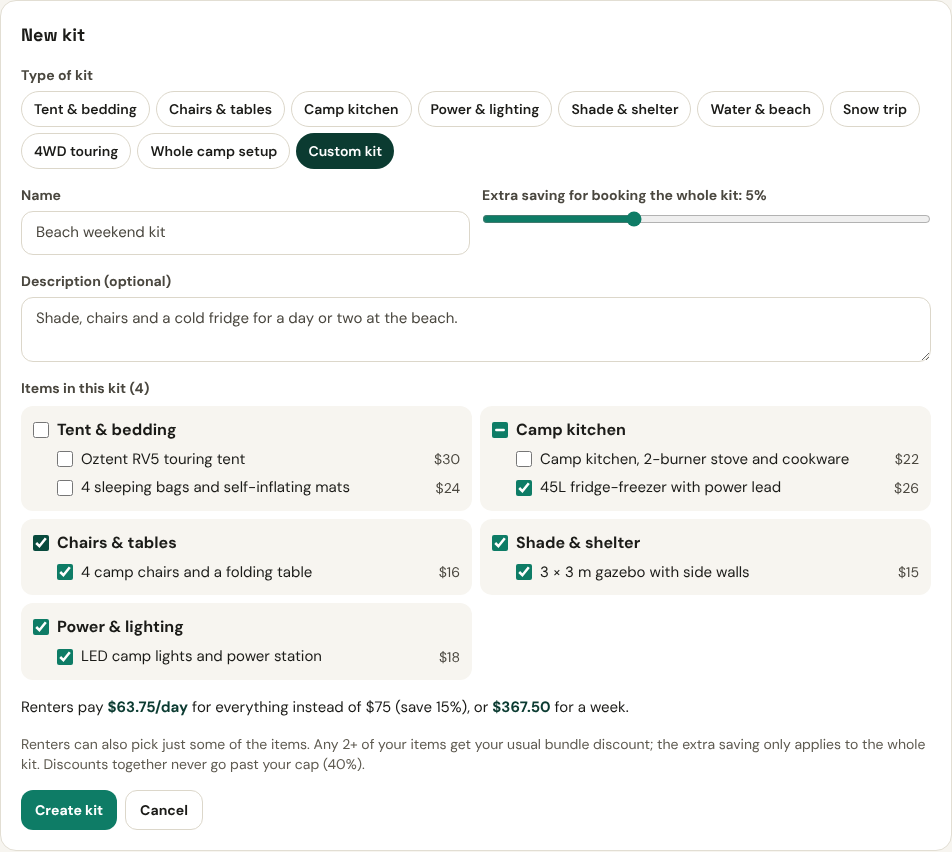Screen dimensions: 952x852
Task: Select the Chairs & tables kit type
Action: click(220, 109)
